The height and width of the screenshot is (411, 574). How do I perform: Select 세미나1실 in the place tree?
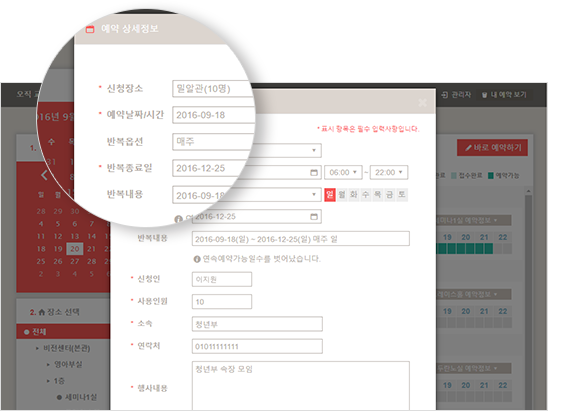coord(81,397)
